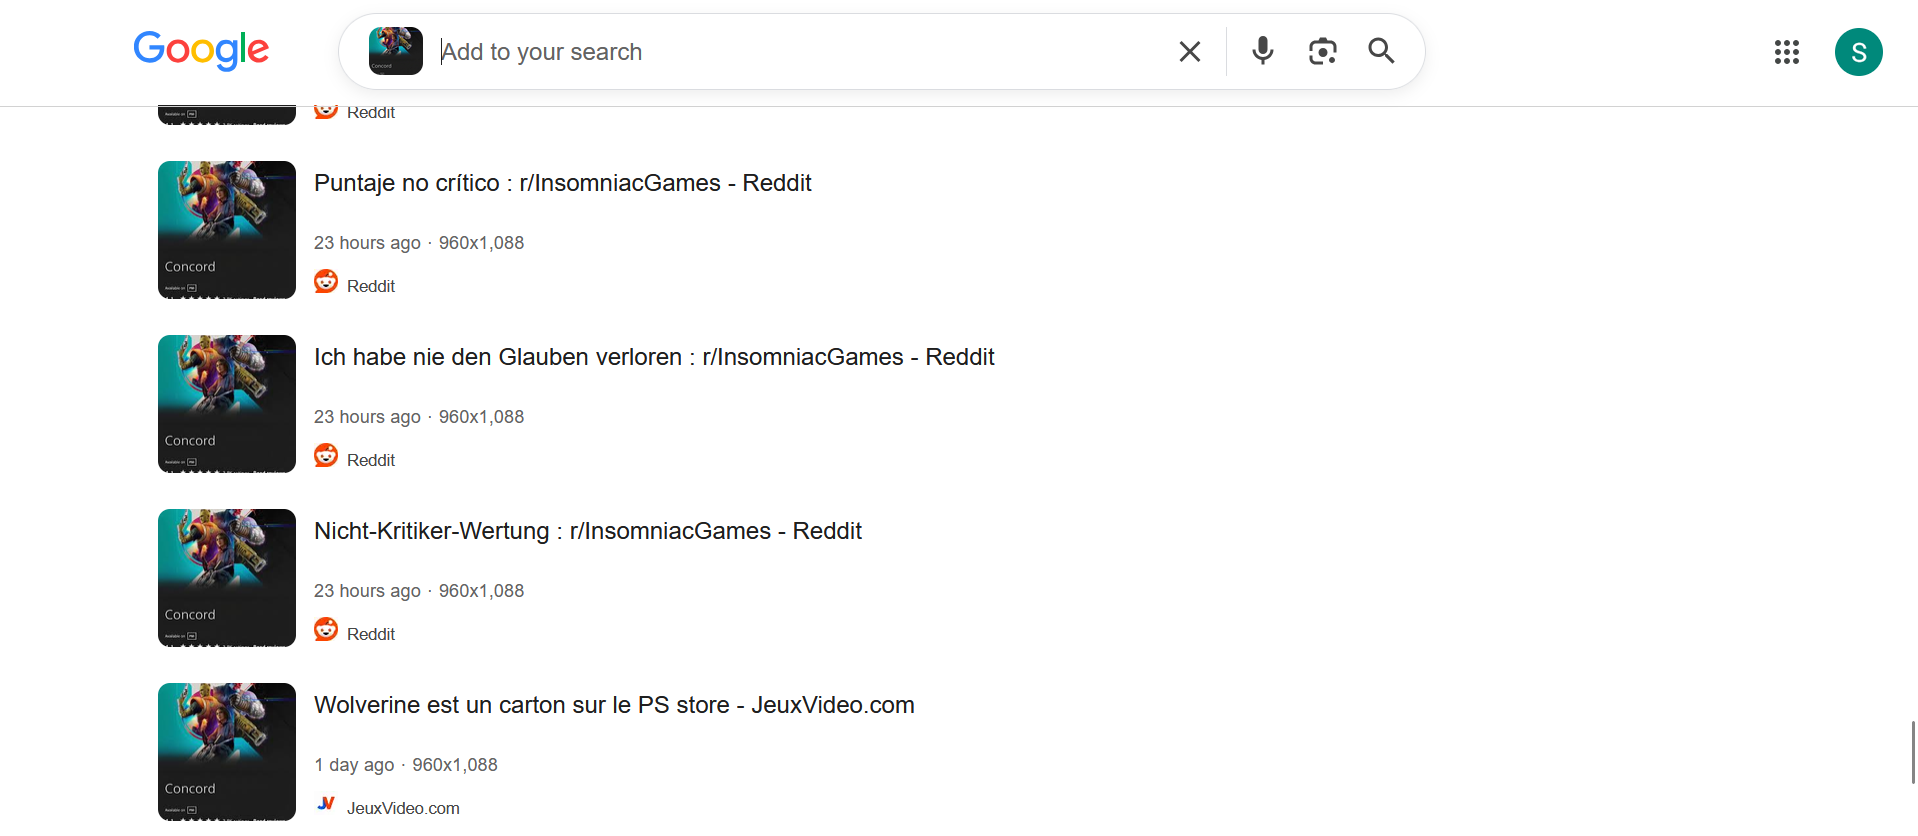Click the JeuxVideo.com site icon
Image resolution: width=1918 pixels, height=836 pixels.
326,804
